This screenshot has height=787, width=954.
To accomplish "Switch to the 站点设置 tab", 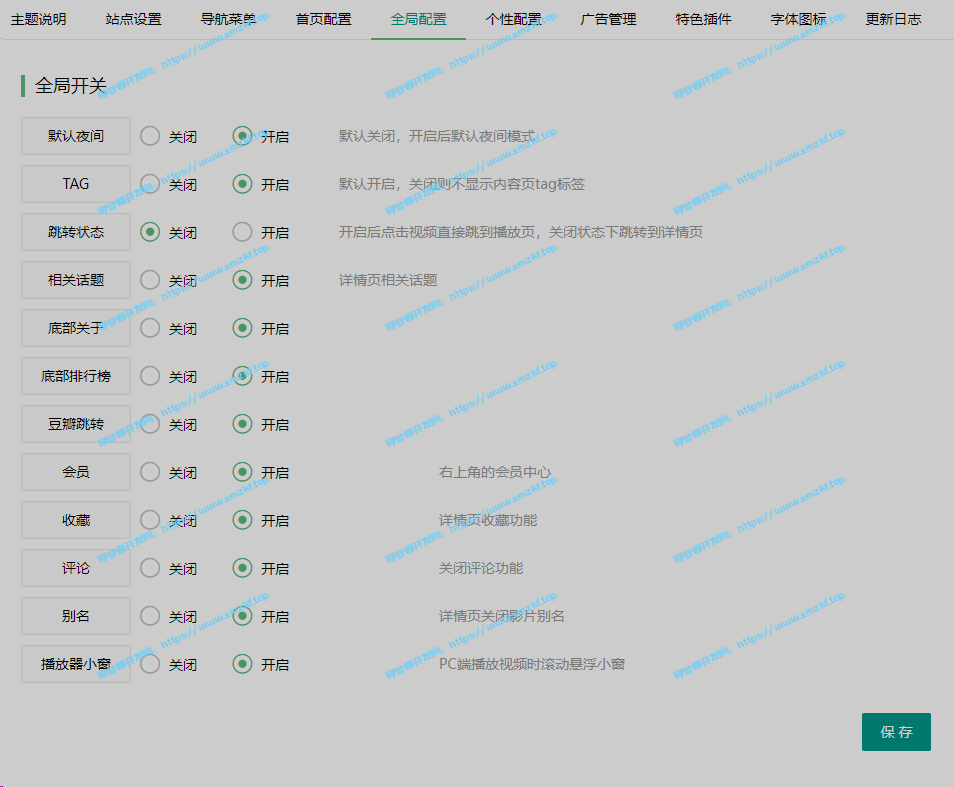I will 133,19.
